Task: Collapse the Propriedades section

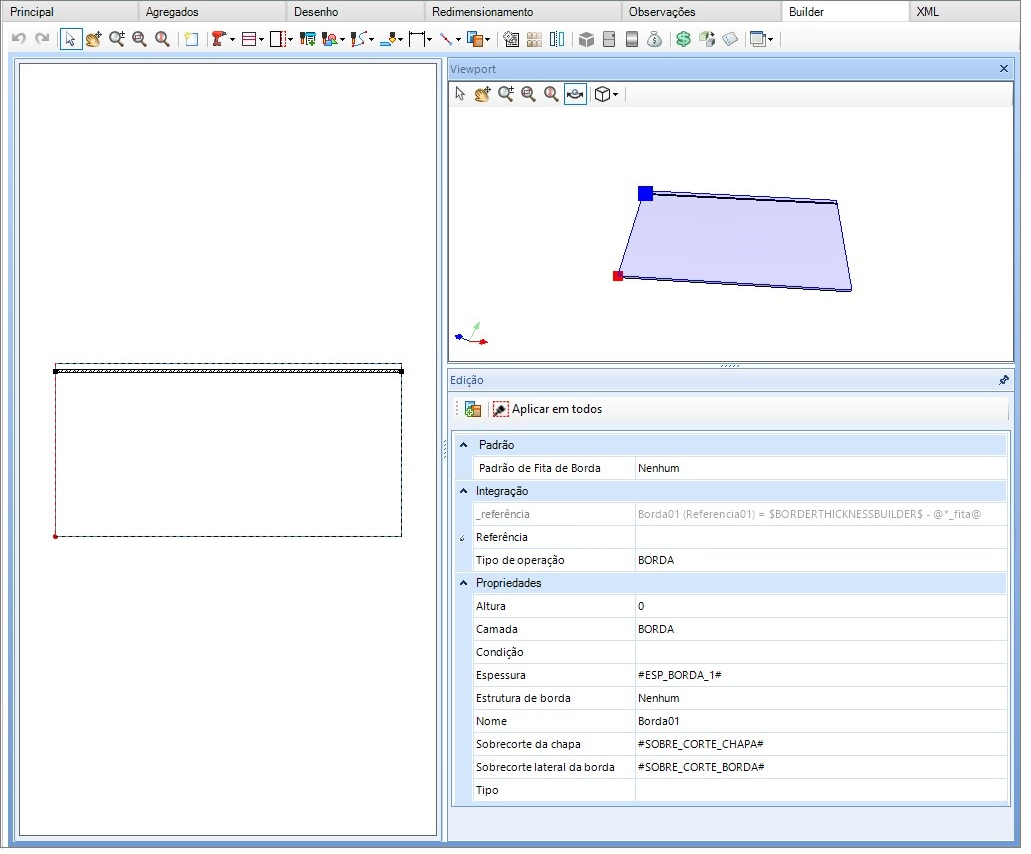Action: click(x=464, y=583)
